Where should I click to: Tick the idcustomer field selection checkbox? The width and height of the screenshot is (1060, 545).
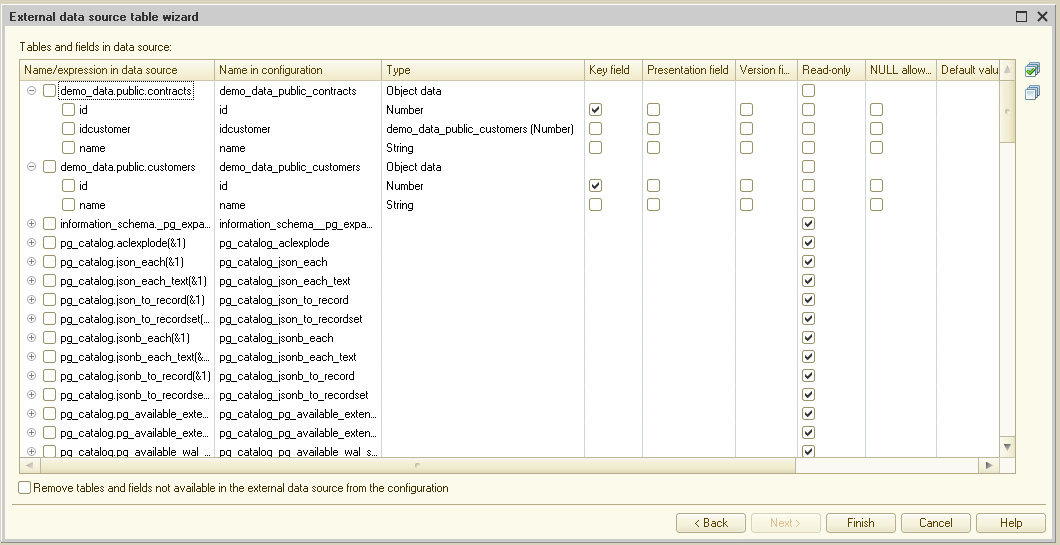[x=68, y=129]
